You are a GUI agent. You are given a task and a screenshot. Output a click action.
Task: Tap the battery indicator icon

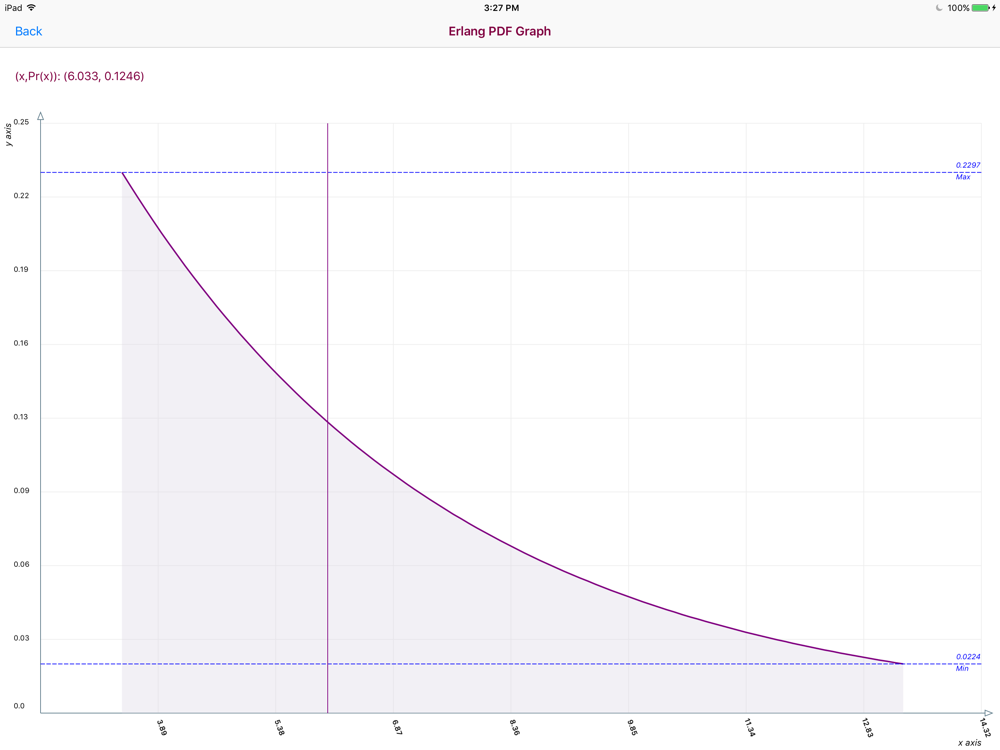pyautogui.click(x=983, y=8)
